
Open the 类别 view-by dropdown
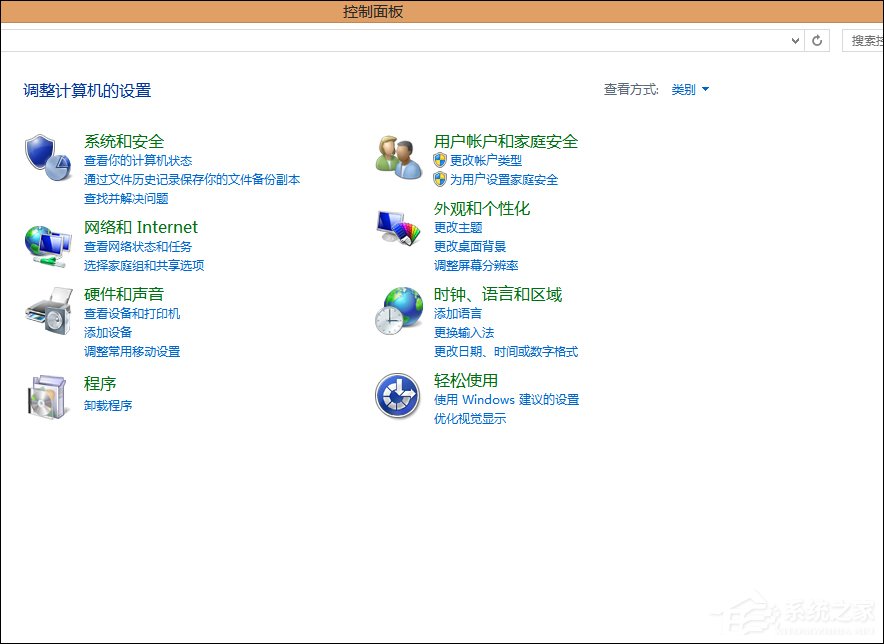click(690, 89)
